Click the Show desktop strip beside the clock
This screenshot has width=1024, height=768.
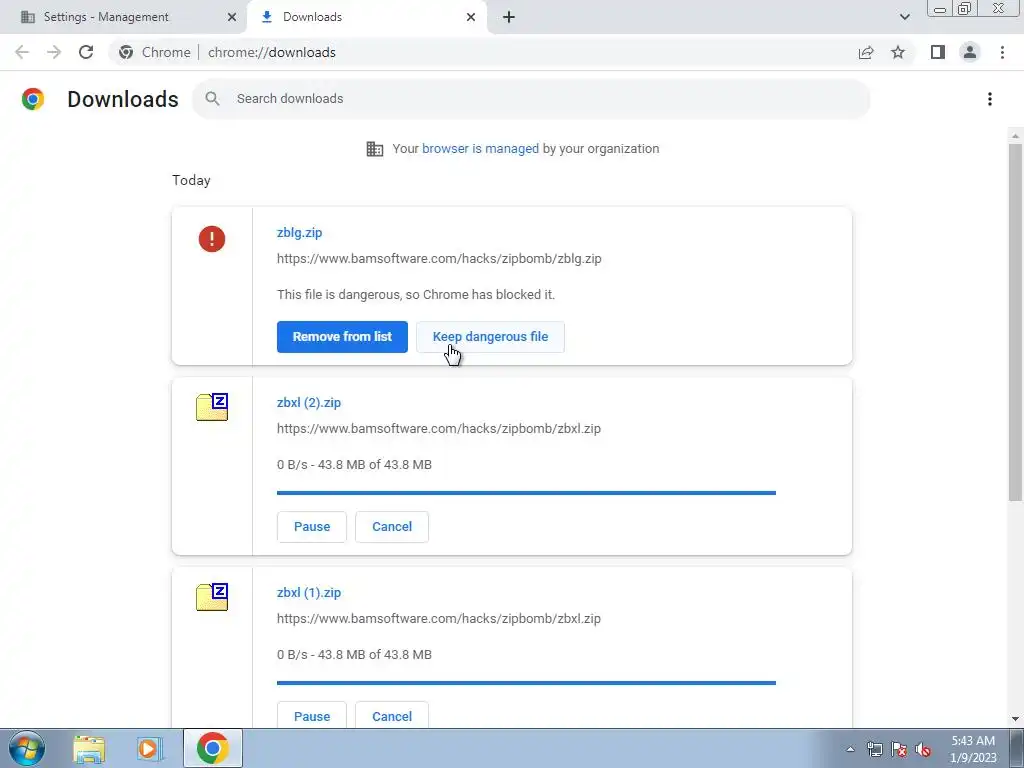tap(1016, 748)
